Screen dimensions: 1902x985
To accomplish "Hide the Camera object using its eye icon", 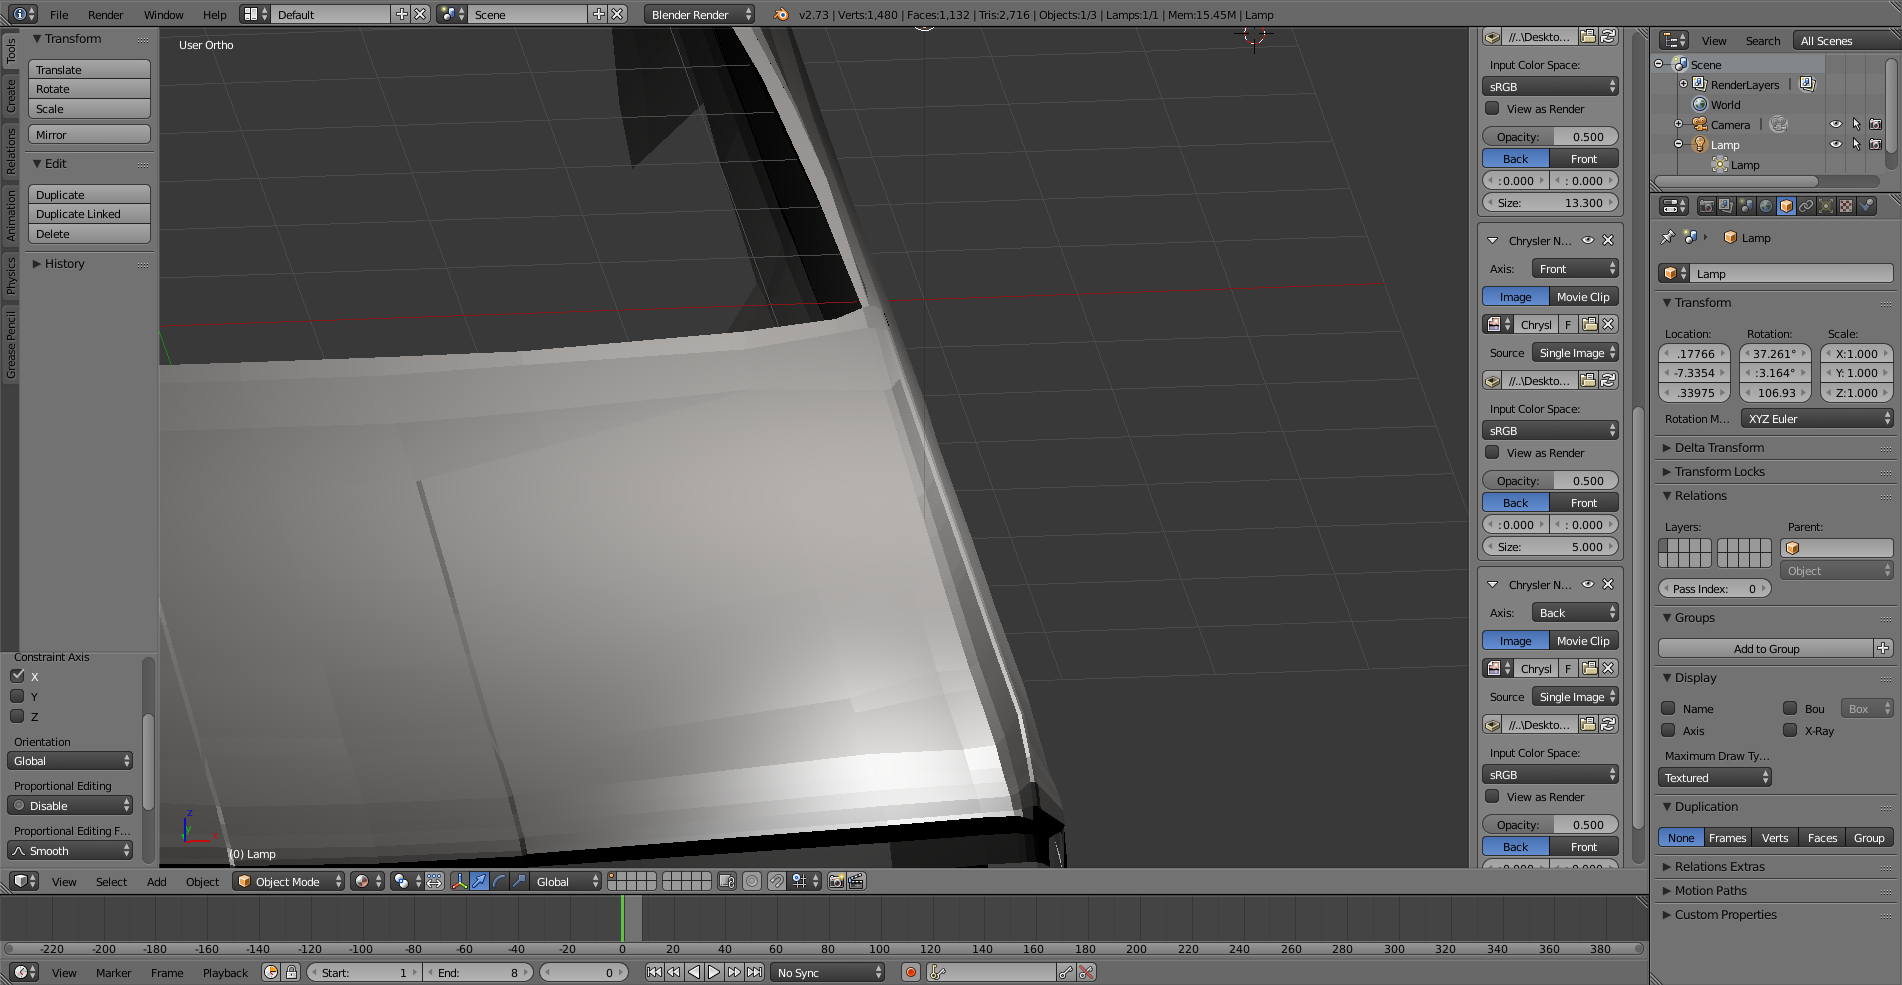I will 1835,125.
